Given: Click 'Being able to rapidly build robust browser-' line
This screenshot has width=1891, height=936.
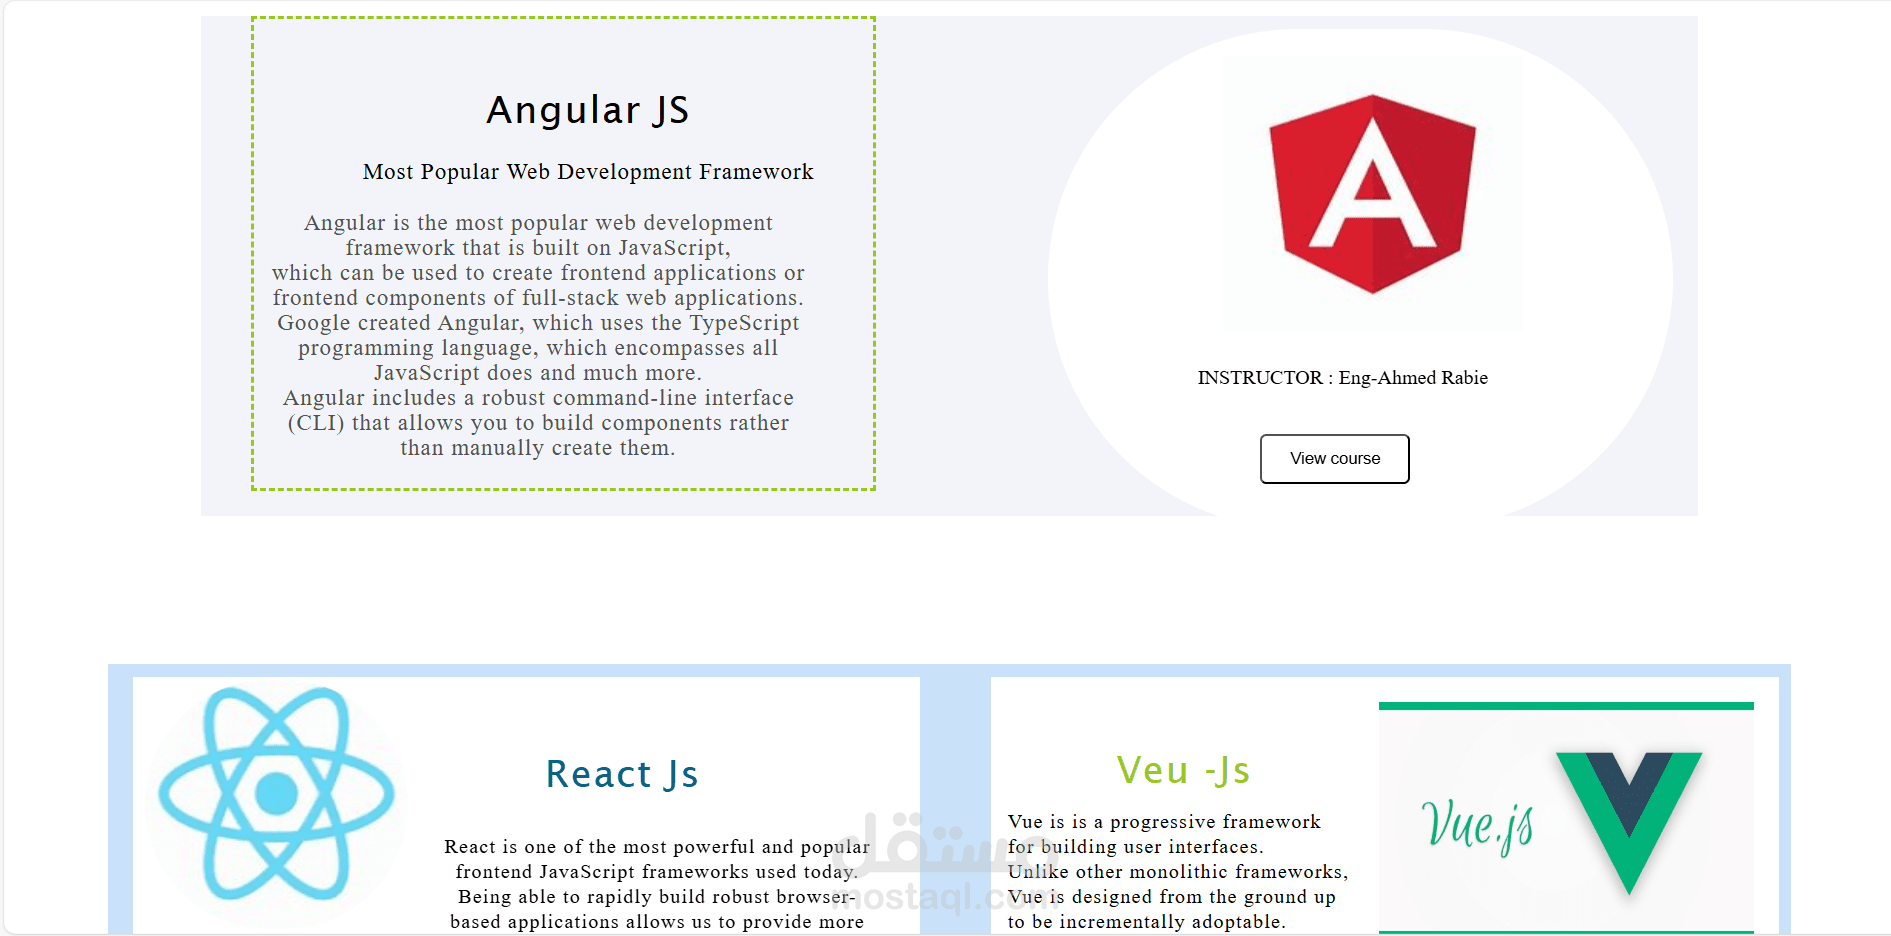Looking at the screenshot, I should point(657,897).
